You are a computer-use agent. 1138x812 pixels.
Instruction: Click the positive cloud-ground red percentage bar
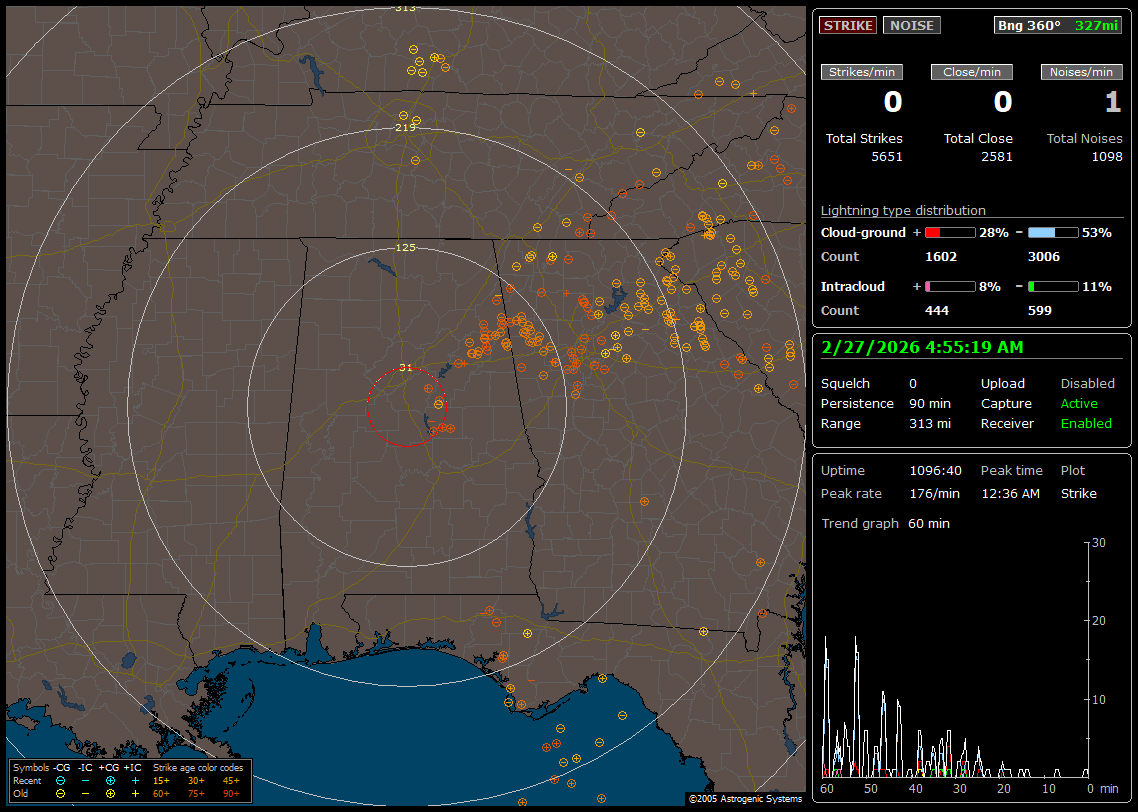(949, 232)
